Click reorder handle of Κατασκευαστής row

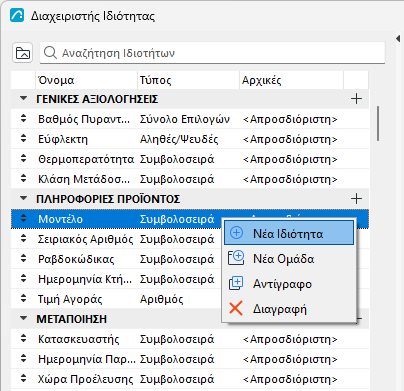pyautogui.click(x=23, y=339)
